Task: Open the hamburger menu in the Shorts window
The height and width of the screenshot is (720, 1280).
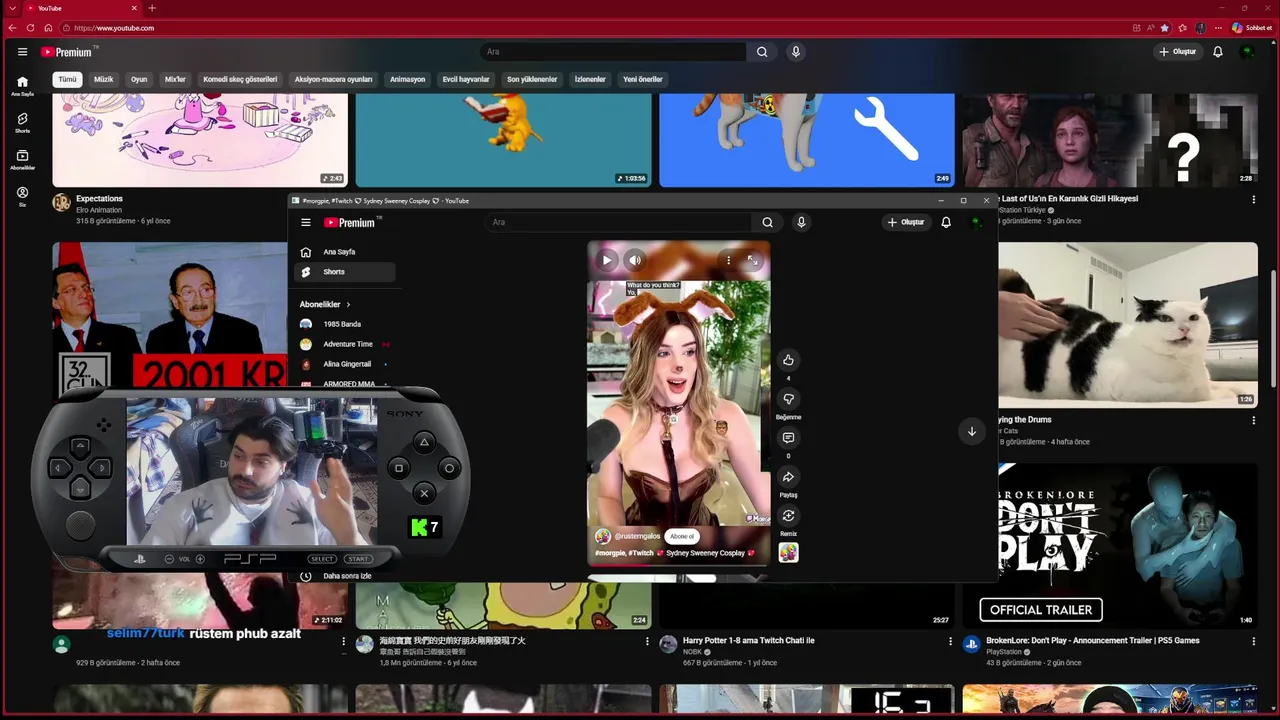Action: coord(306,223)
